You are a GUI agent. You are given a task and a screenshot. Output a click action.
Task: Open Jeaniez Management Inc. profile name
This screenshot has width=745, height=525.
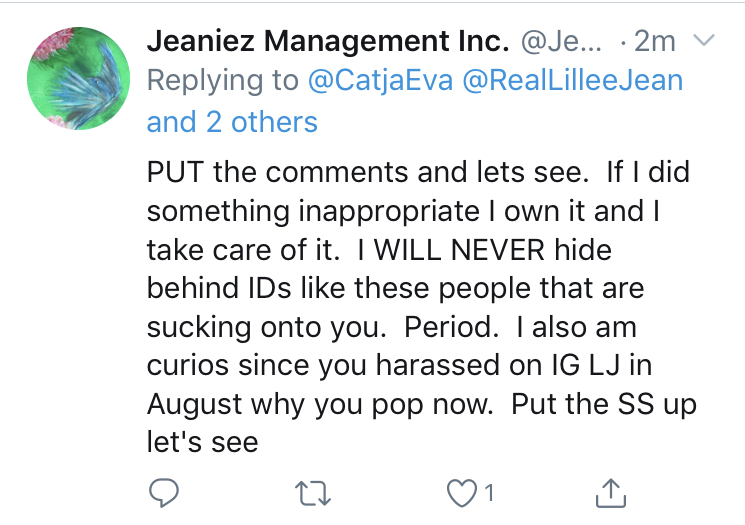[328, 41]
